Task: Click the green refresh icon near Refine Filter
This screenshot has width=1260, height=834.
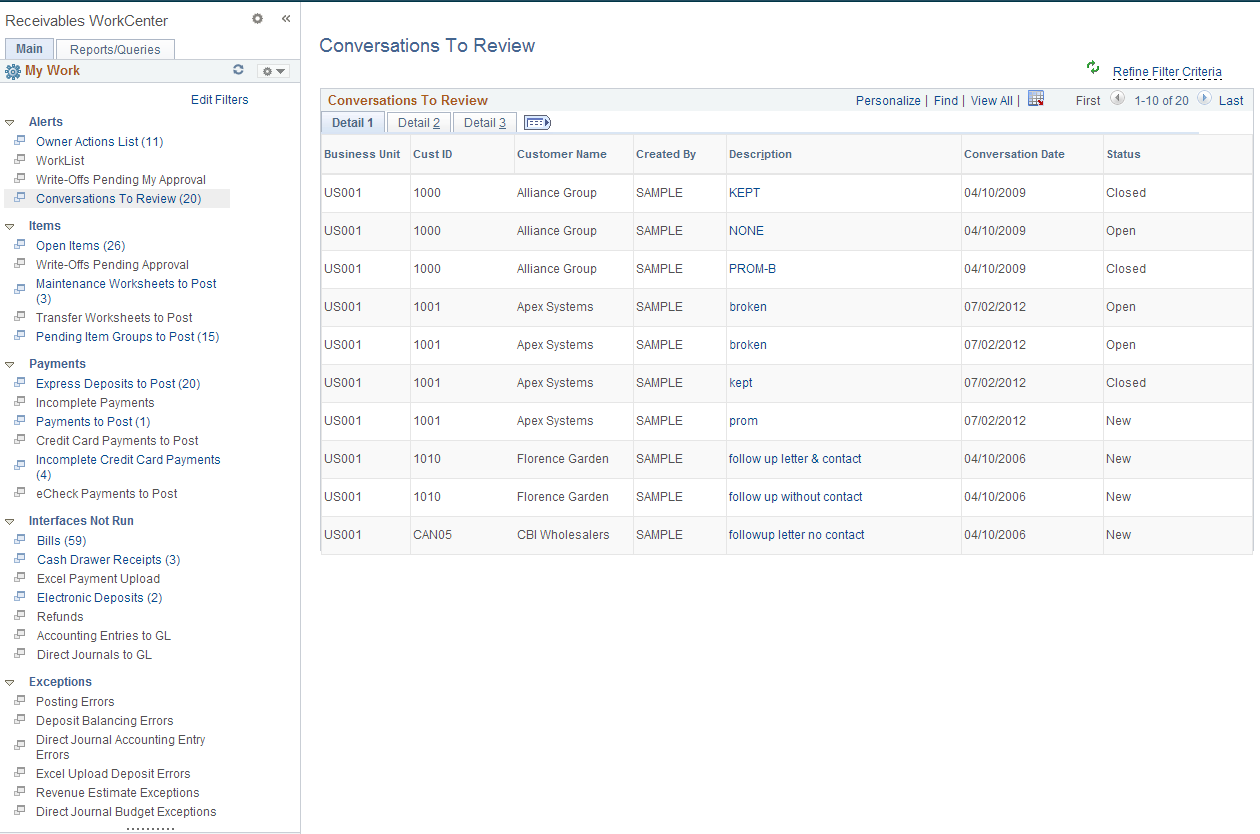Action: [x=1093, y=67]
